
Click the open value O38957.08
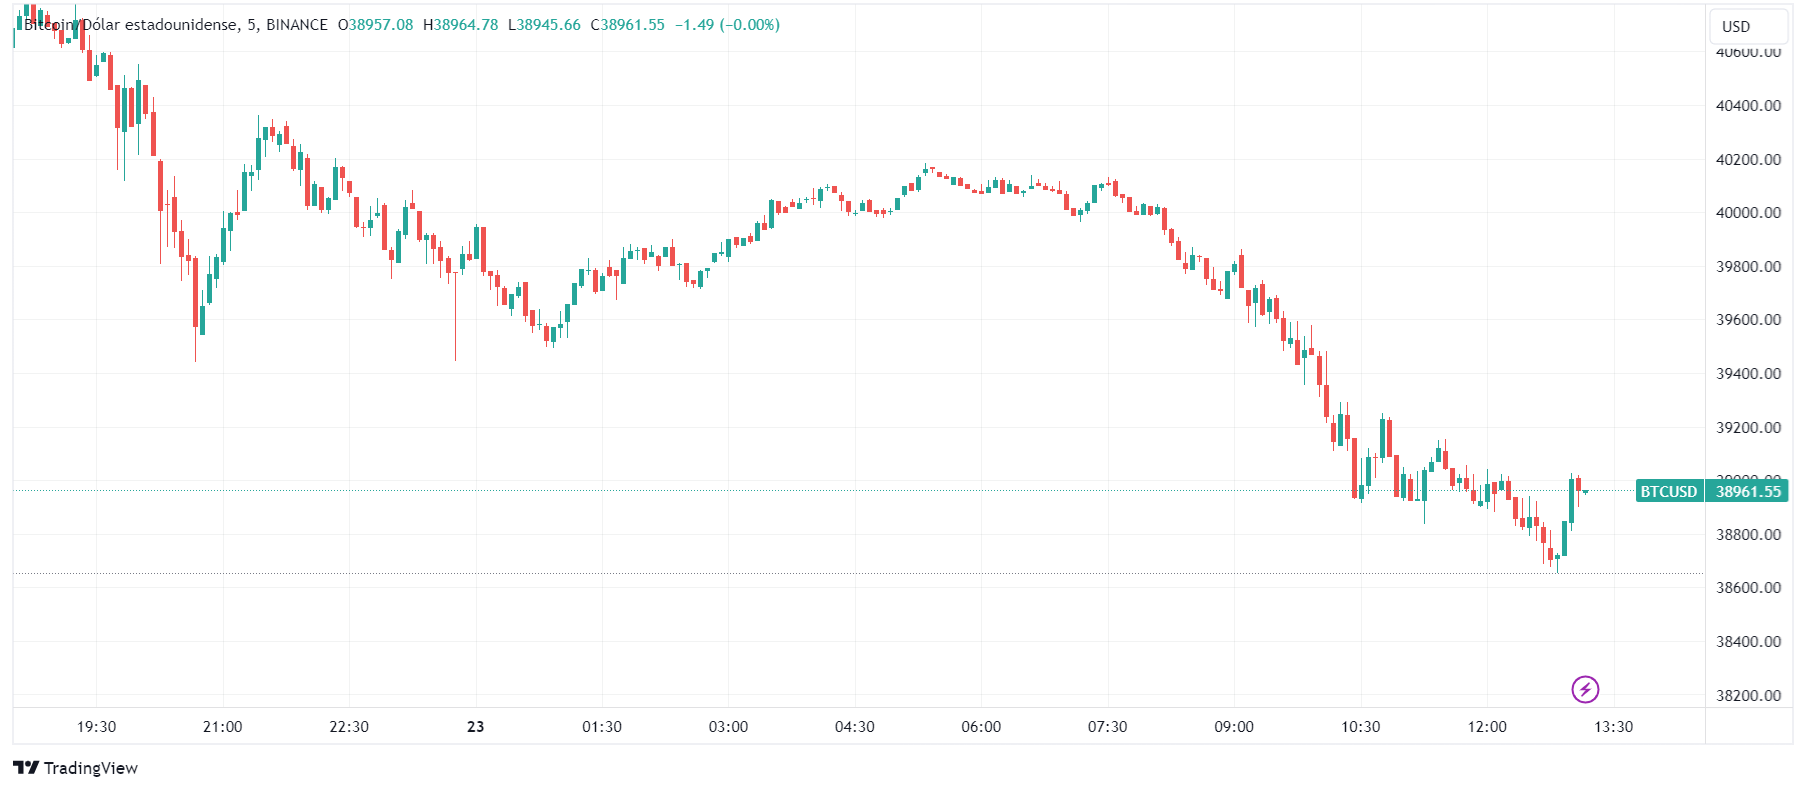(x=376, y=25)
